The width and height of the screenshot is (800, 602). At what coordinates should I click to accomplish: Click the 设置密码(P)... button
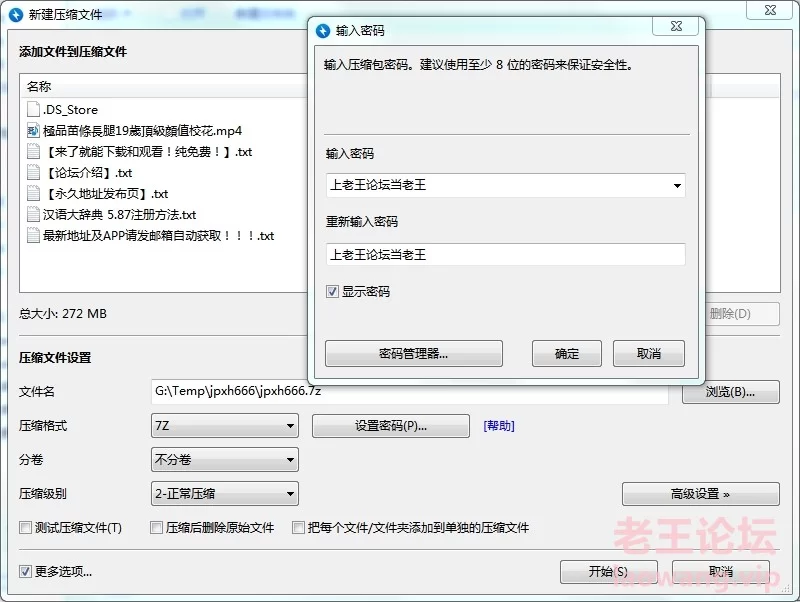point(391,425)
